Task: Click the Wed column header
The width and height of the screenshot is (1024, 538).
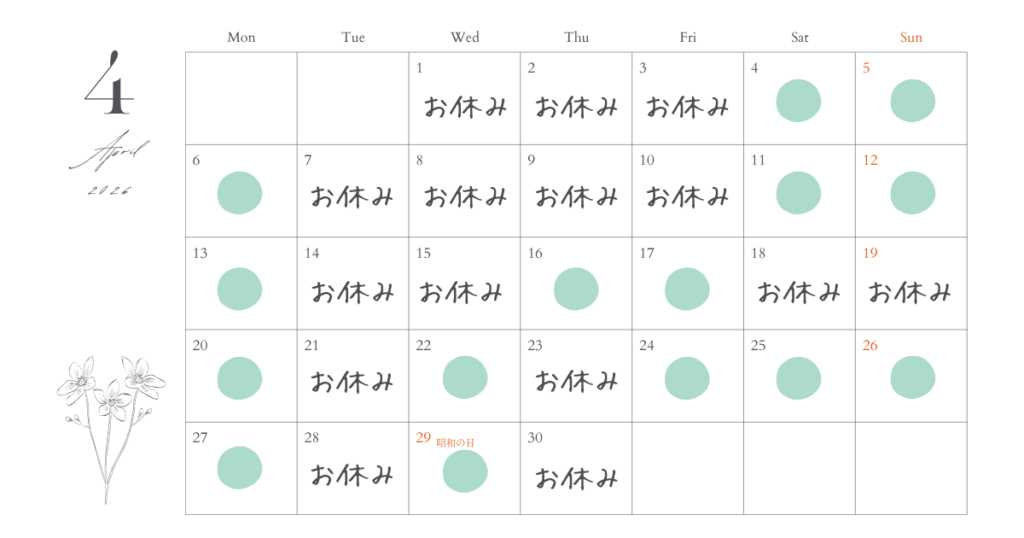Action: coord(465,37)
